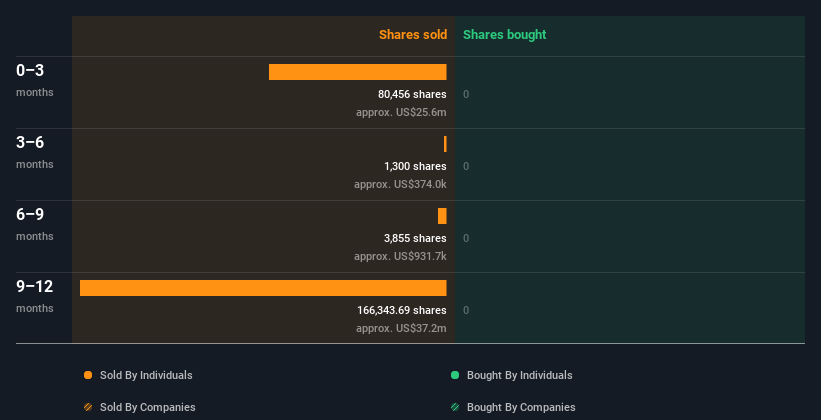Click the approx. US$25.6m value
Image resolution: width=821 pixels, height=420 pixels.
pos(401,112)
